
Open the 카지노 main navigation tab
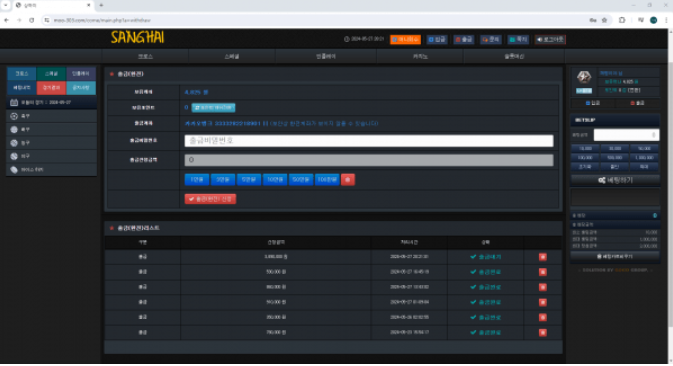pyautogui.click(x=420, y=56)
